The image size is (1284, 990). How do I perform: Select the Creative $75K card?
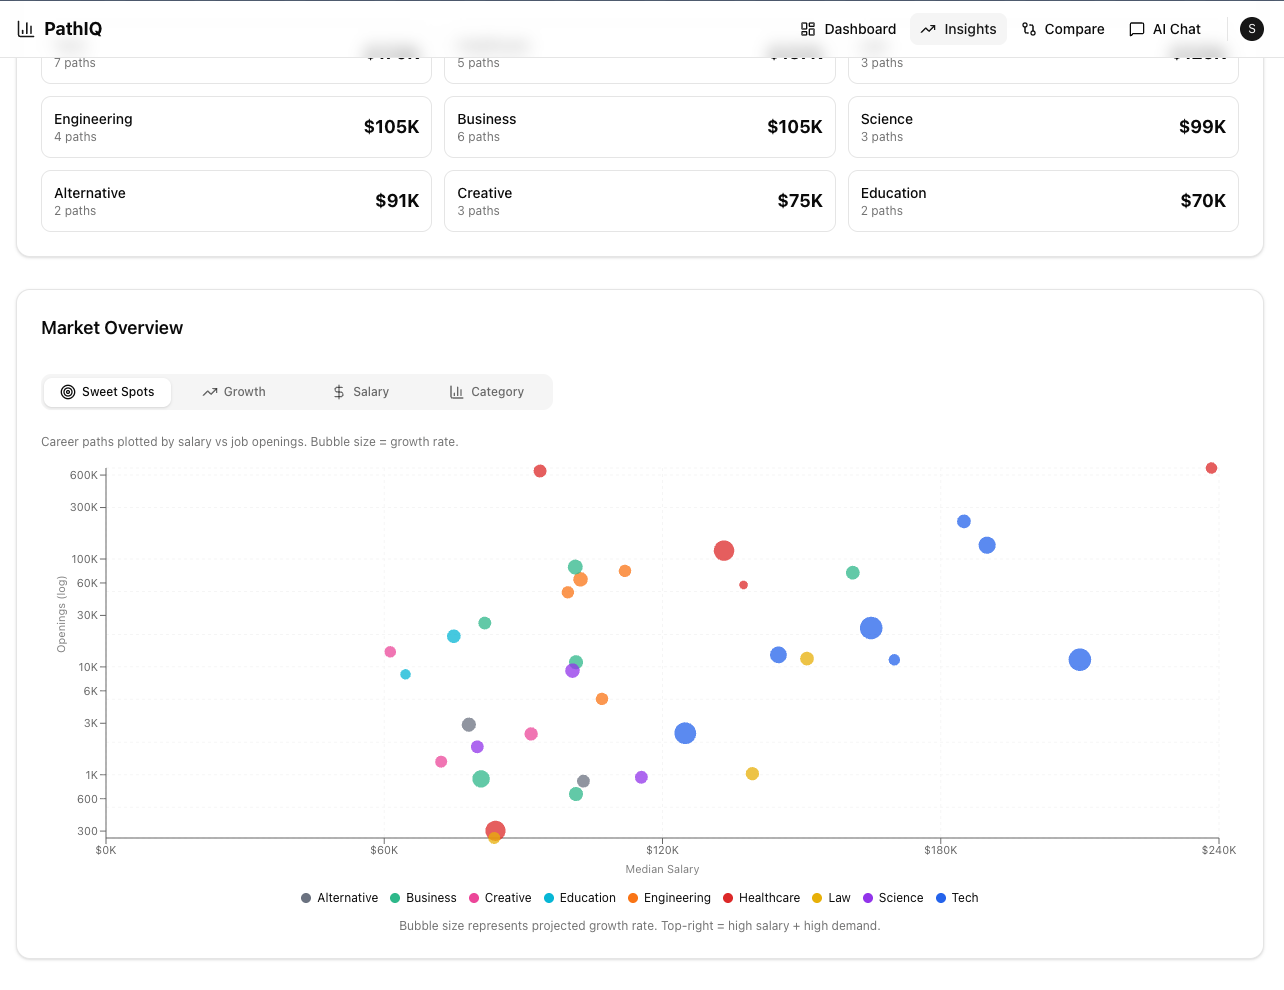point(640,201)
